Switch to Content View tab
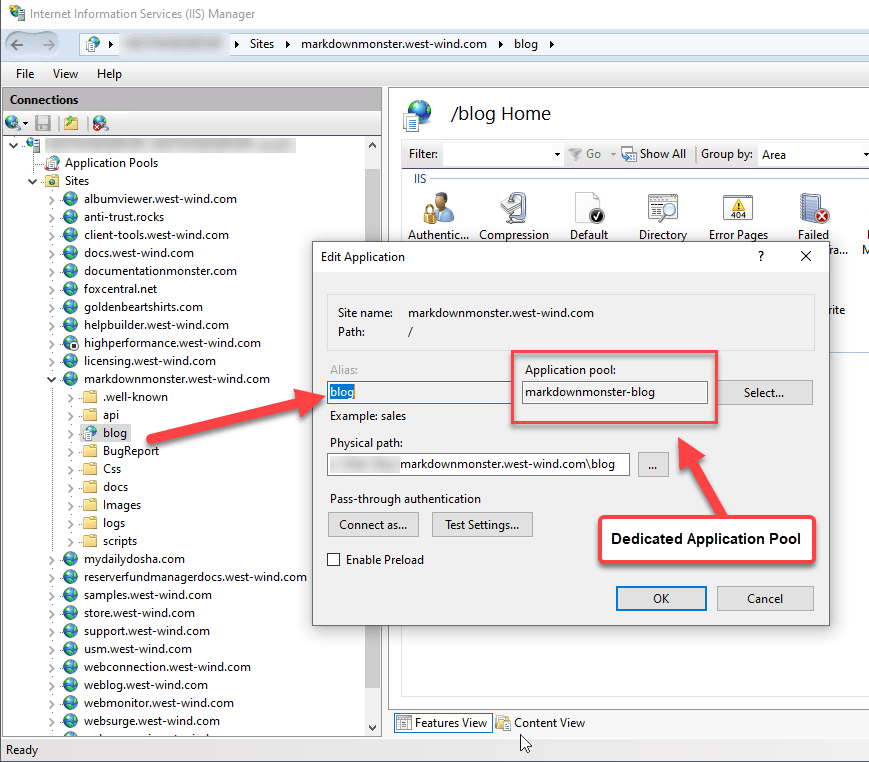The width and height of the screenshot is (869, 762). 541,723
